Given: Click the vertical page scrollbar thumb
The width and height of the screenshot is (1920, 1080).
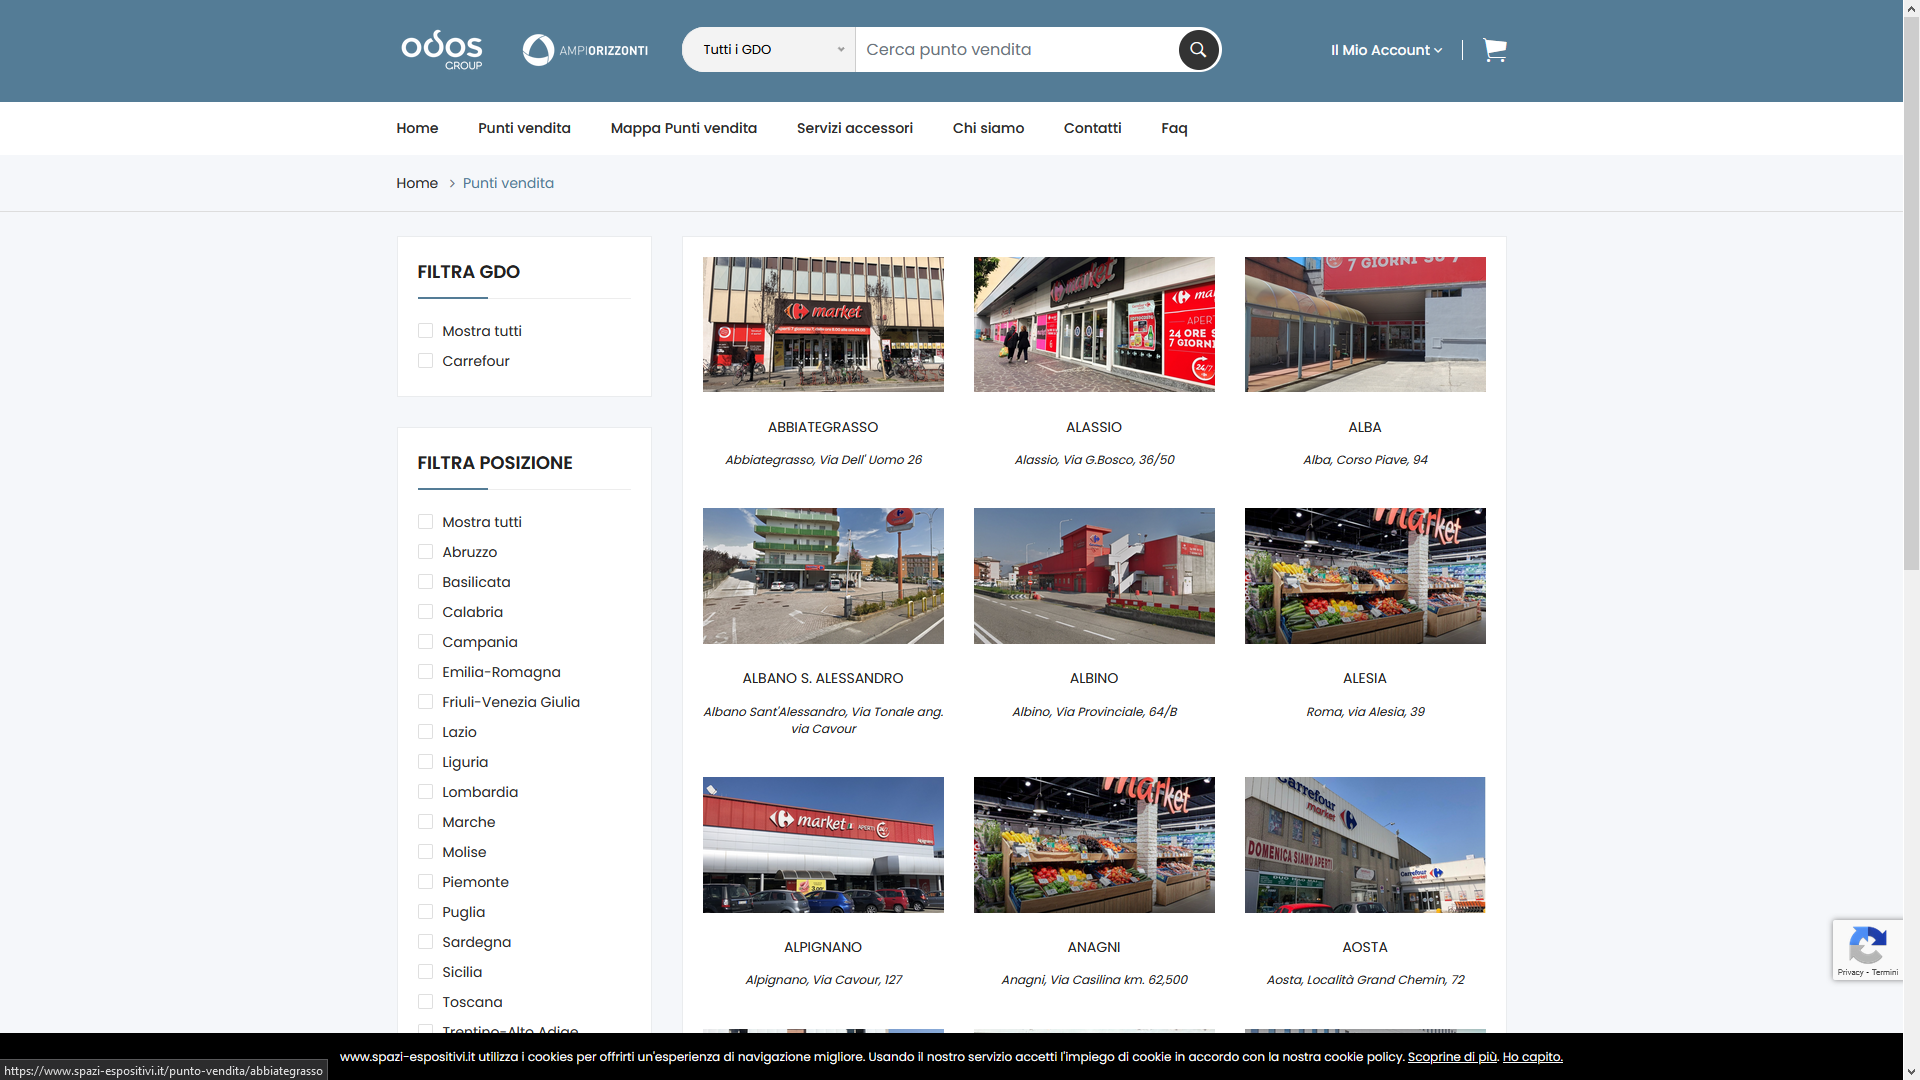Looking at the screenshot, I should (1911, 293).
